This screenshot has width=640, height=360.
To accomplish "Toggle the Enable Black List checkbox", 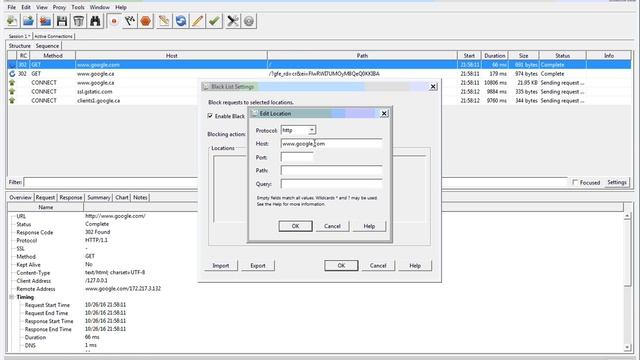I will [210, 116].
